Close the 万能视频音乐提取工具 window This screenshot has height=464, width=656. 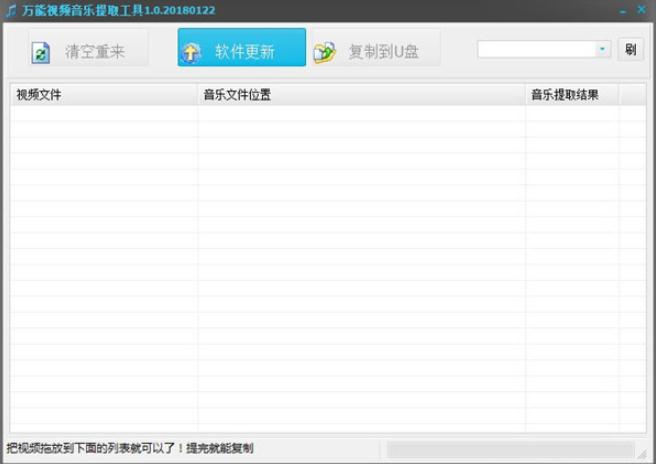point(641,10)
